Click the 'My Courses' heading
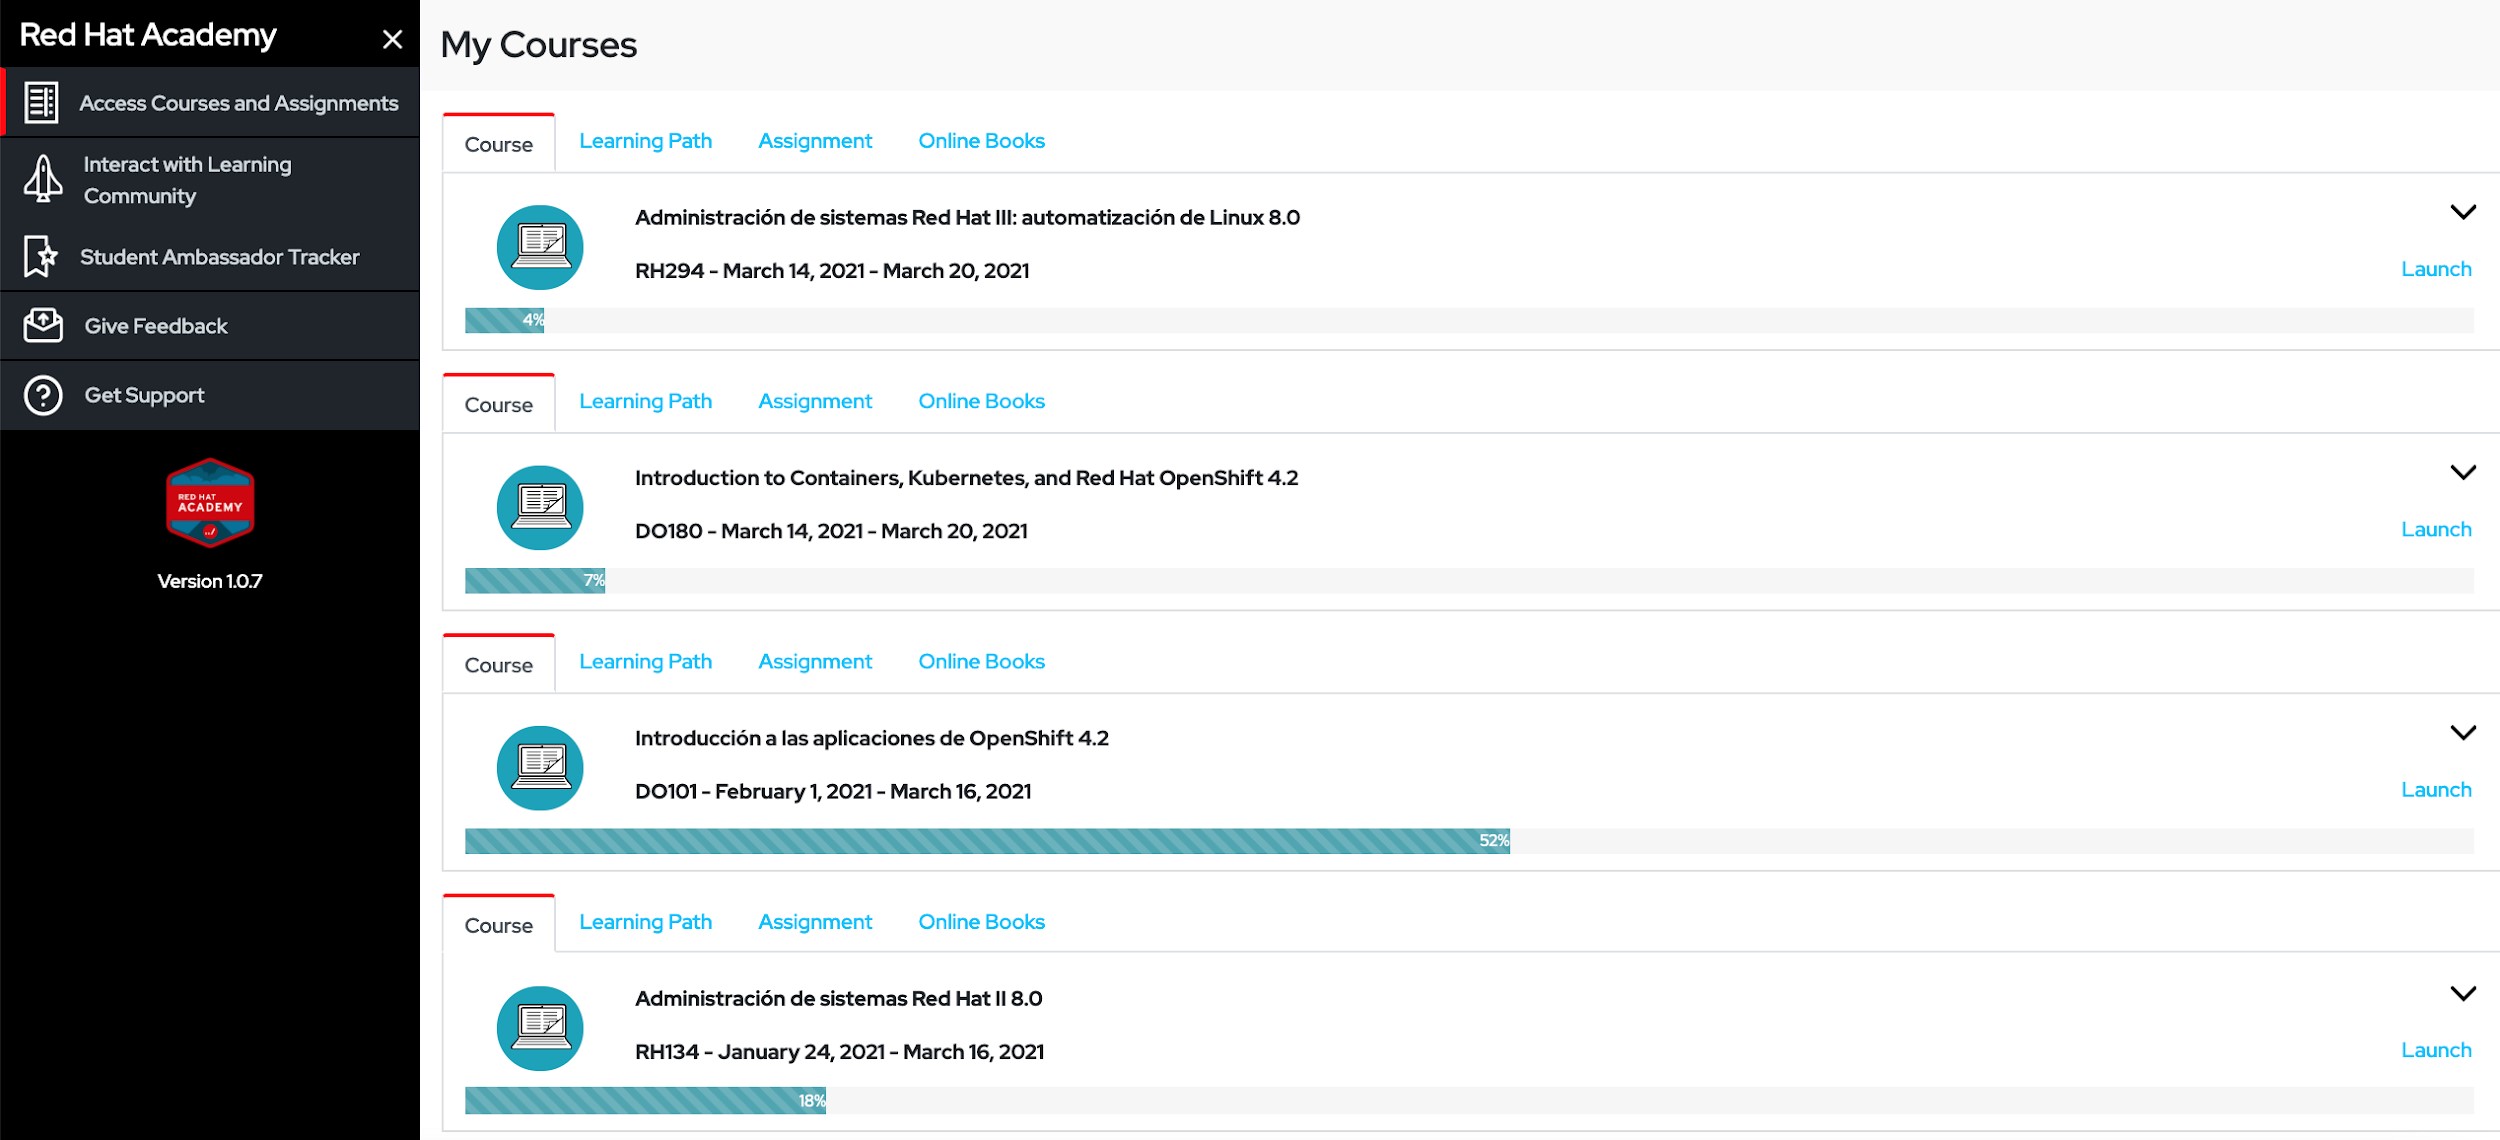 (538, 45)
